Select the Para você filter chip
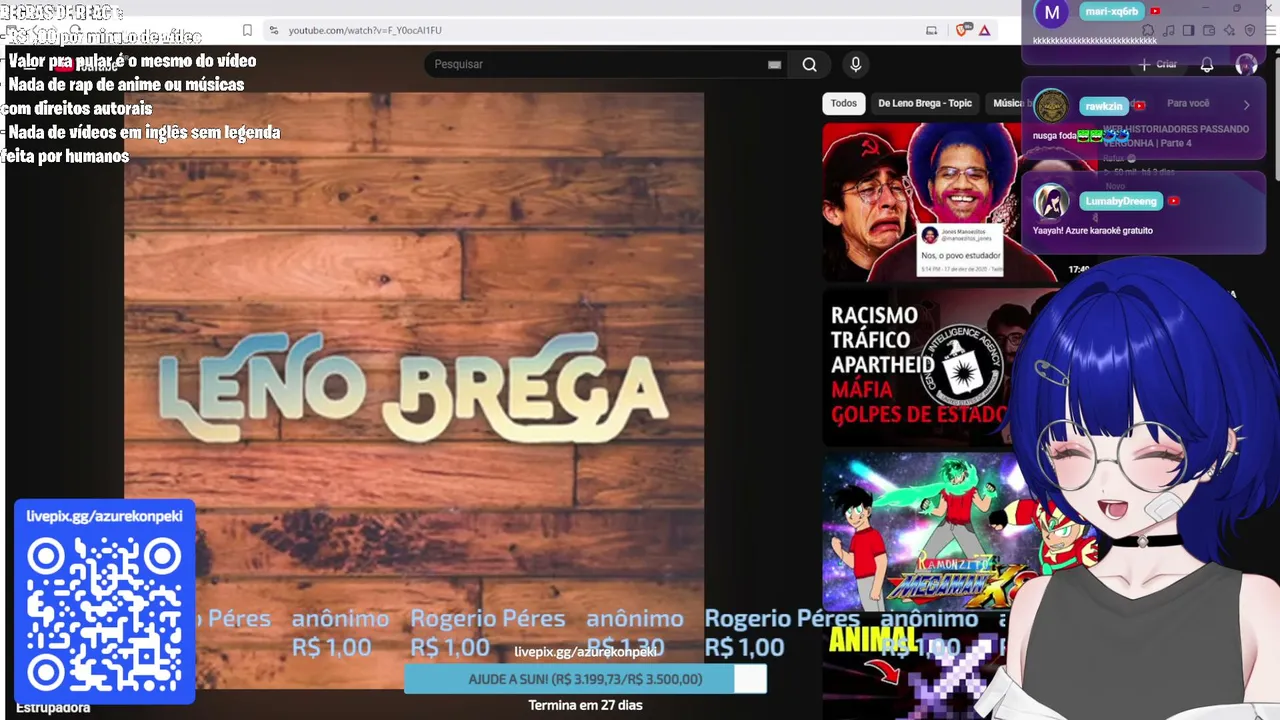This screenshot has height=720, width=1280. coord(1188,103)
